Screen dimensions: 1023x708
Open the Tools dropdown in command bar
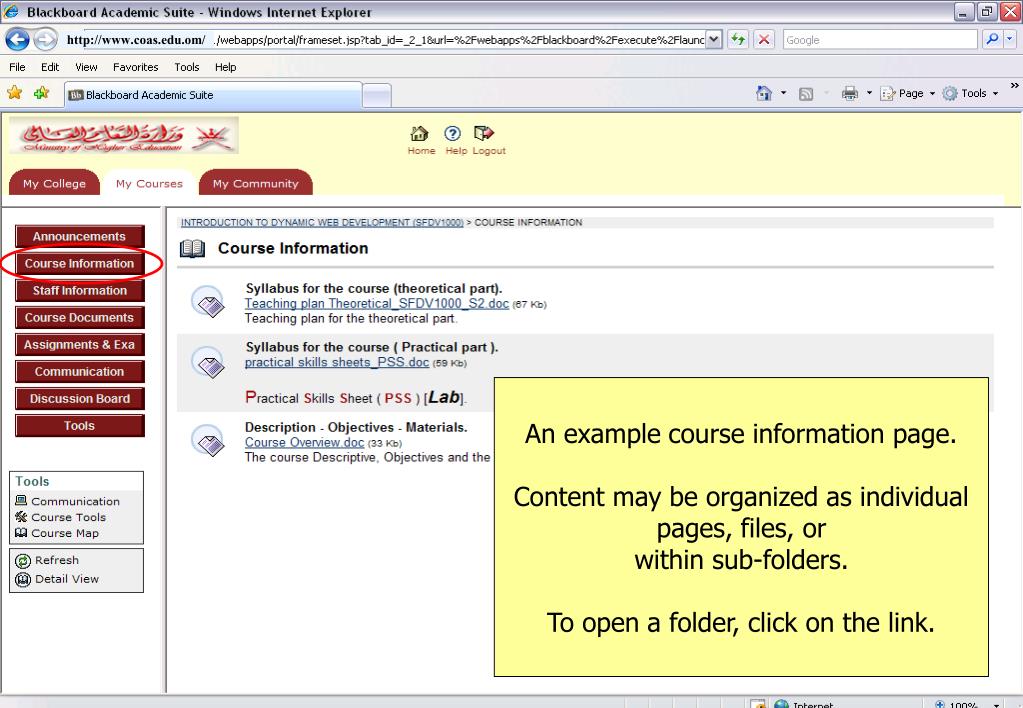click(967, 94)
